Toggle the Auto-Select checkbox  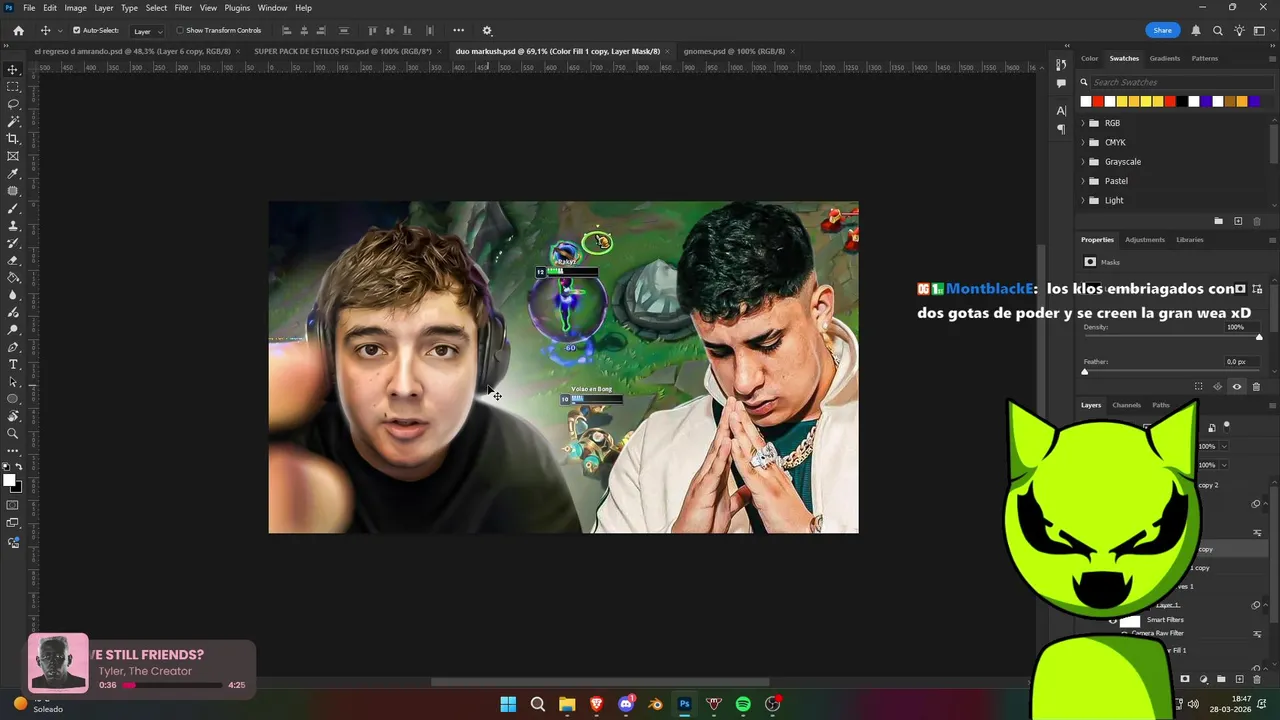point(76,31)
